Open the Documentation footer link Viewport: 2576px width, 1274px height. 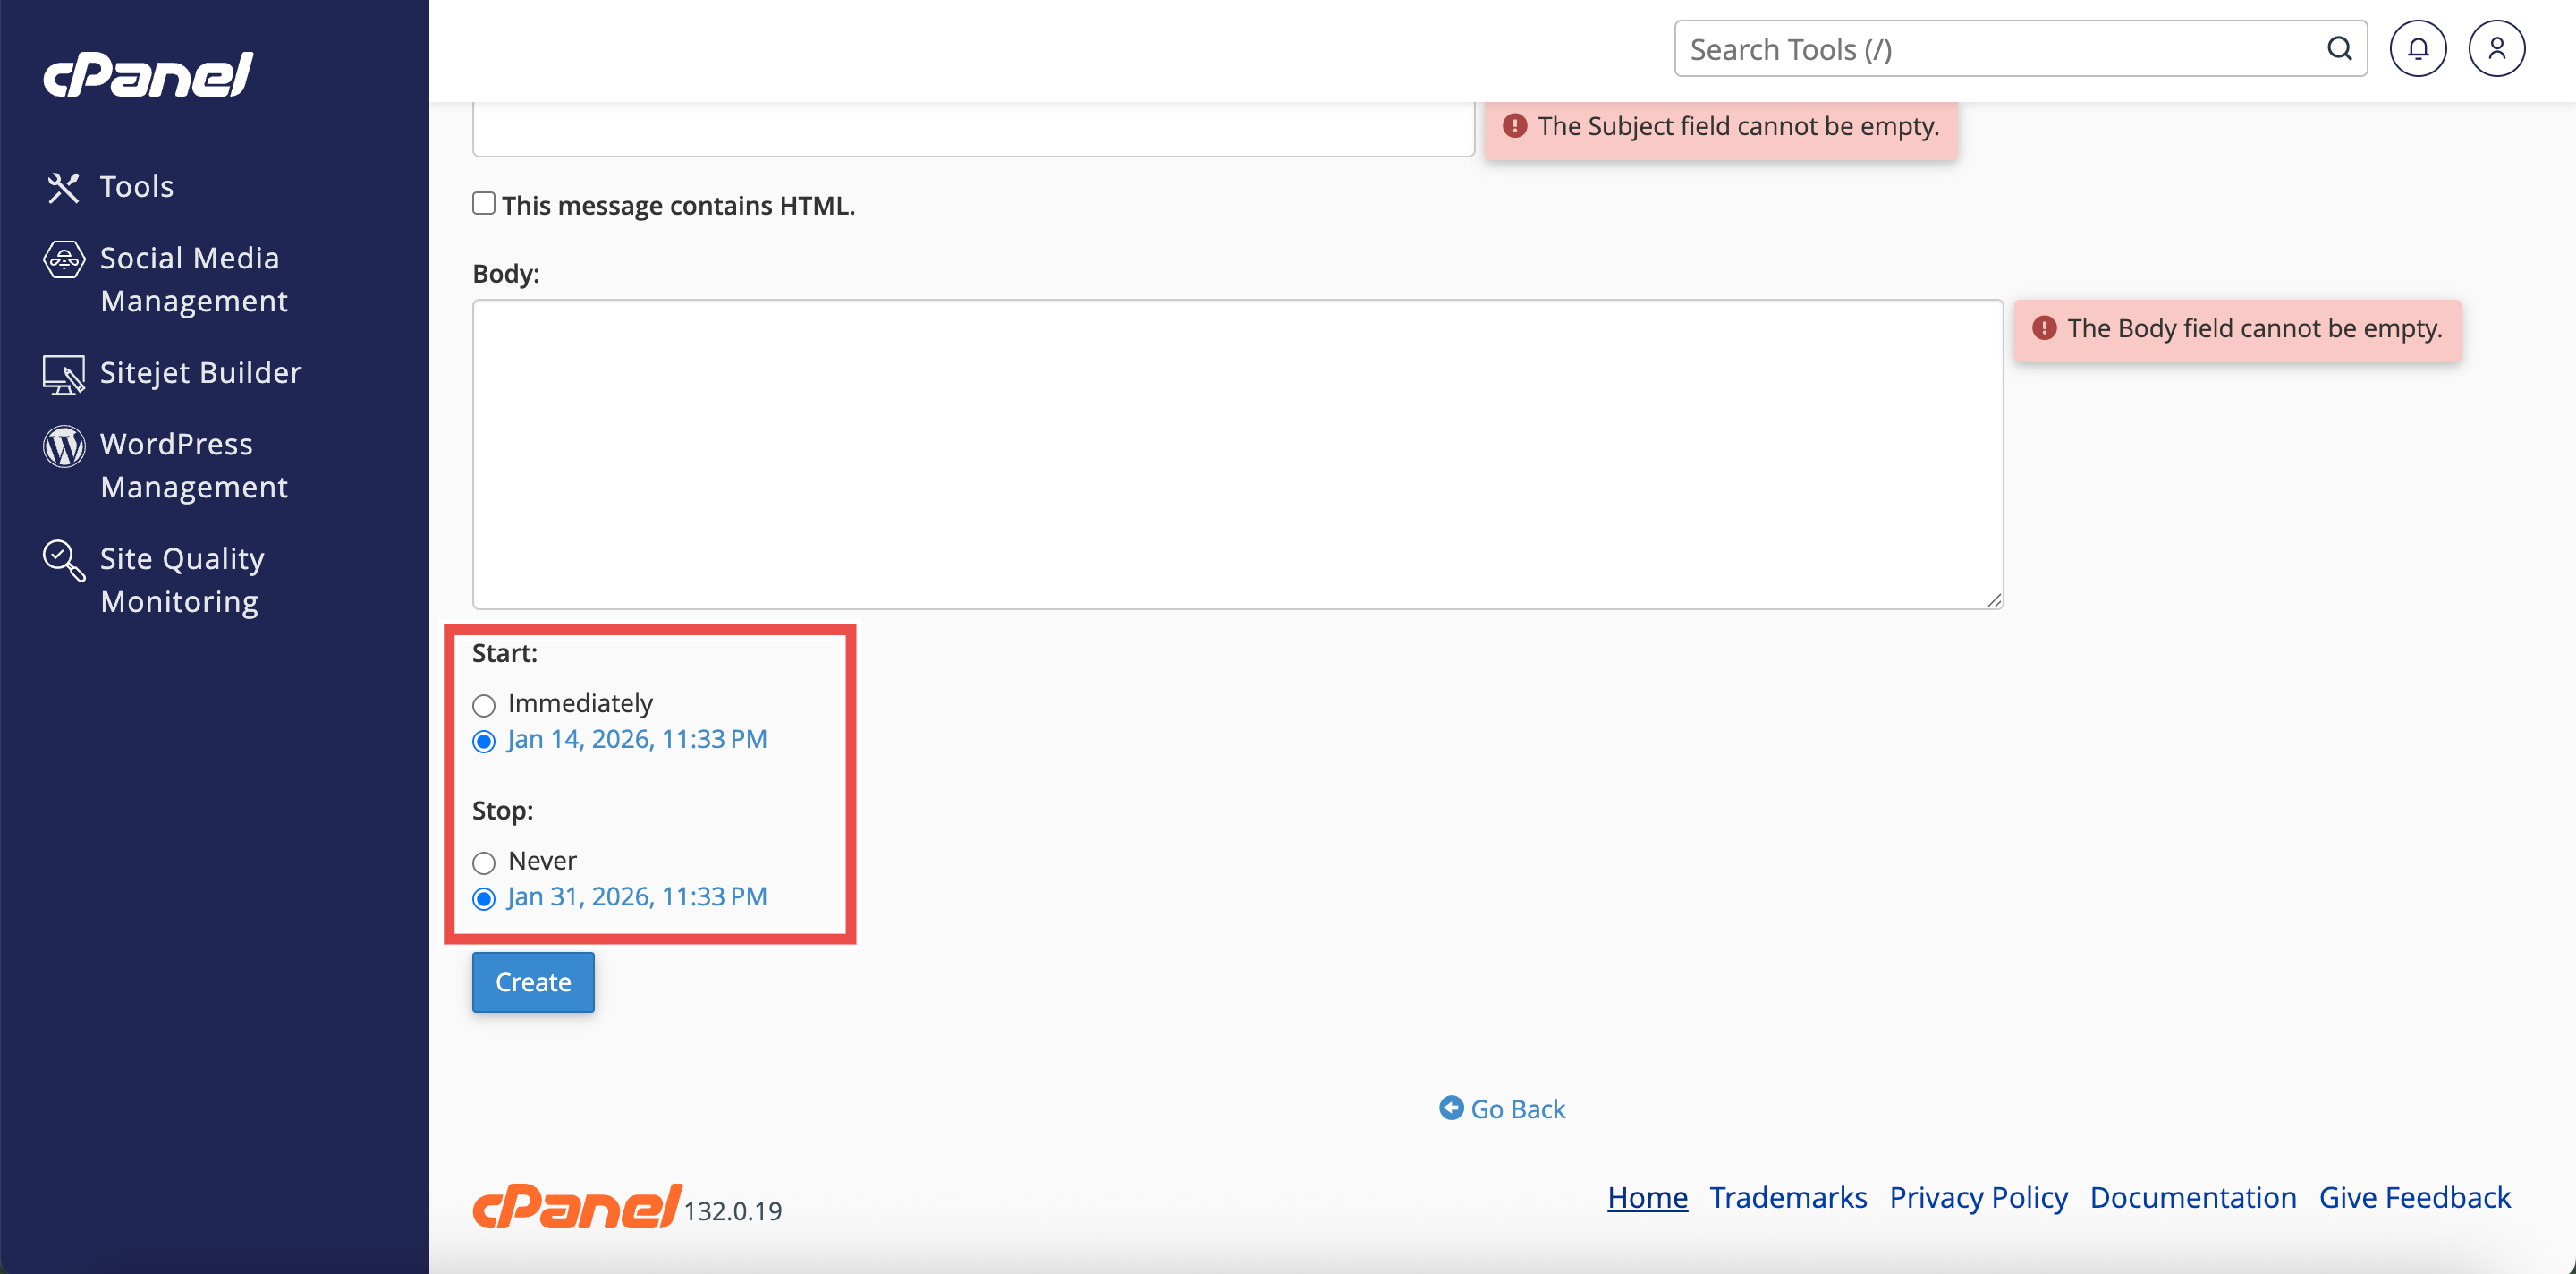coord(2192,1197)
